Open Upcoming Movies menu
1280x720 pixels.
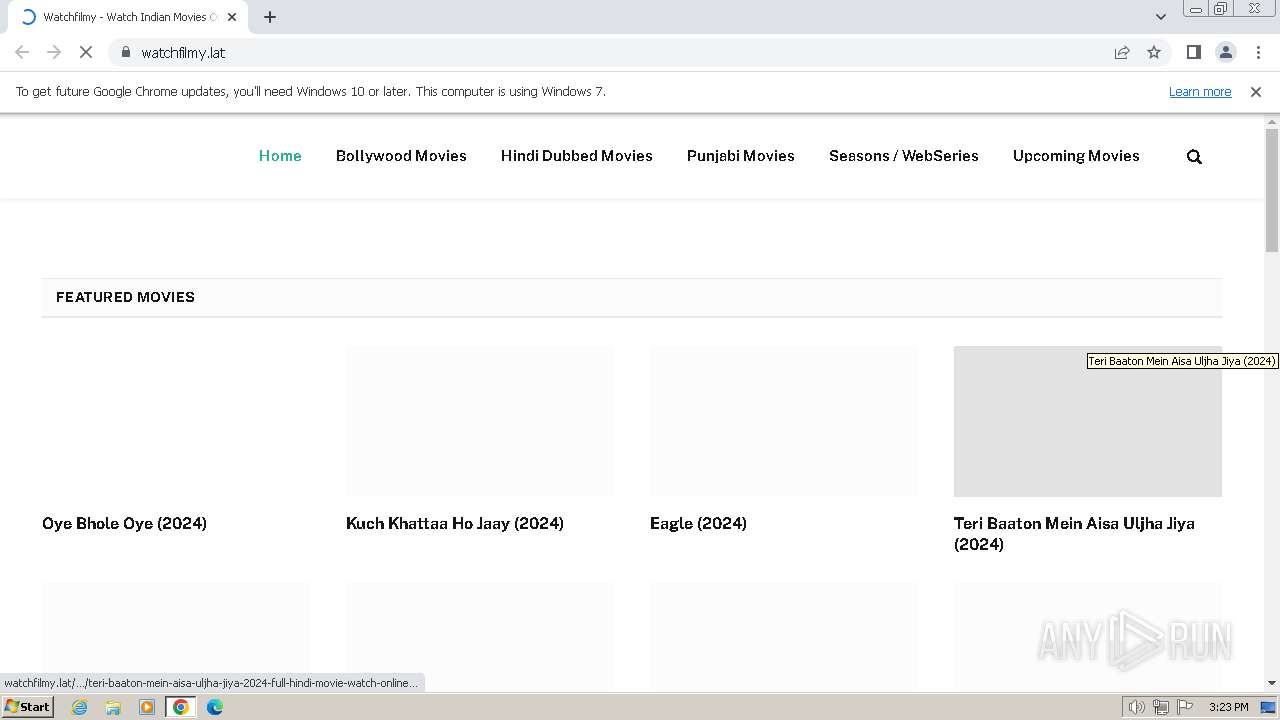pyautogui.click(x=1076, y=156)
